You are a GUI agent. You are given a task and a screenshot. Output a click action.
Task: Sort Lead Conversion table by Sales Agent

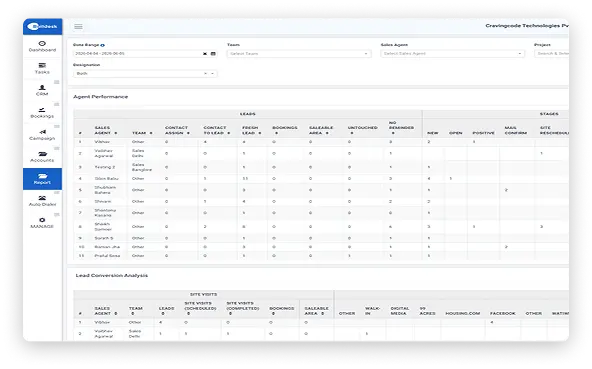click(x=116, y=314)
